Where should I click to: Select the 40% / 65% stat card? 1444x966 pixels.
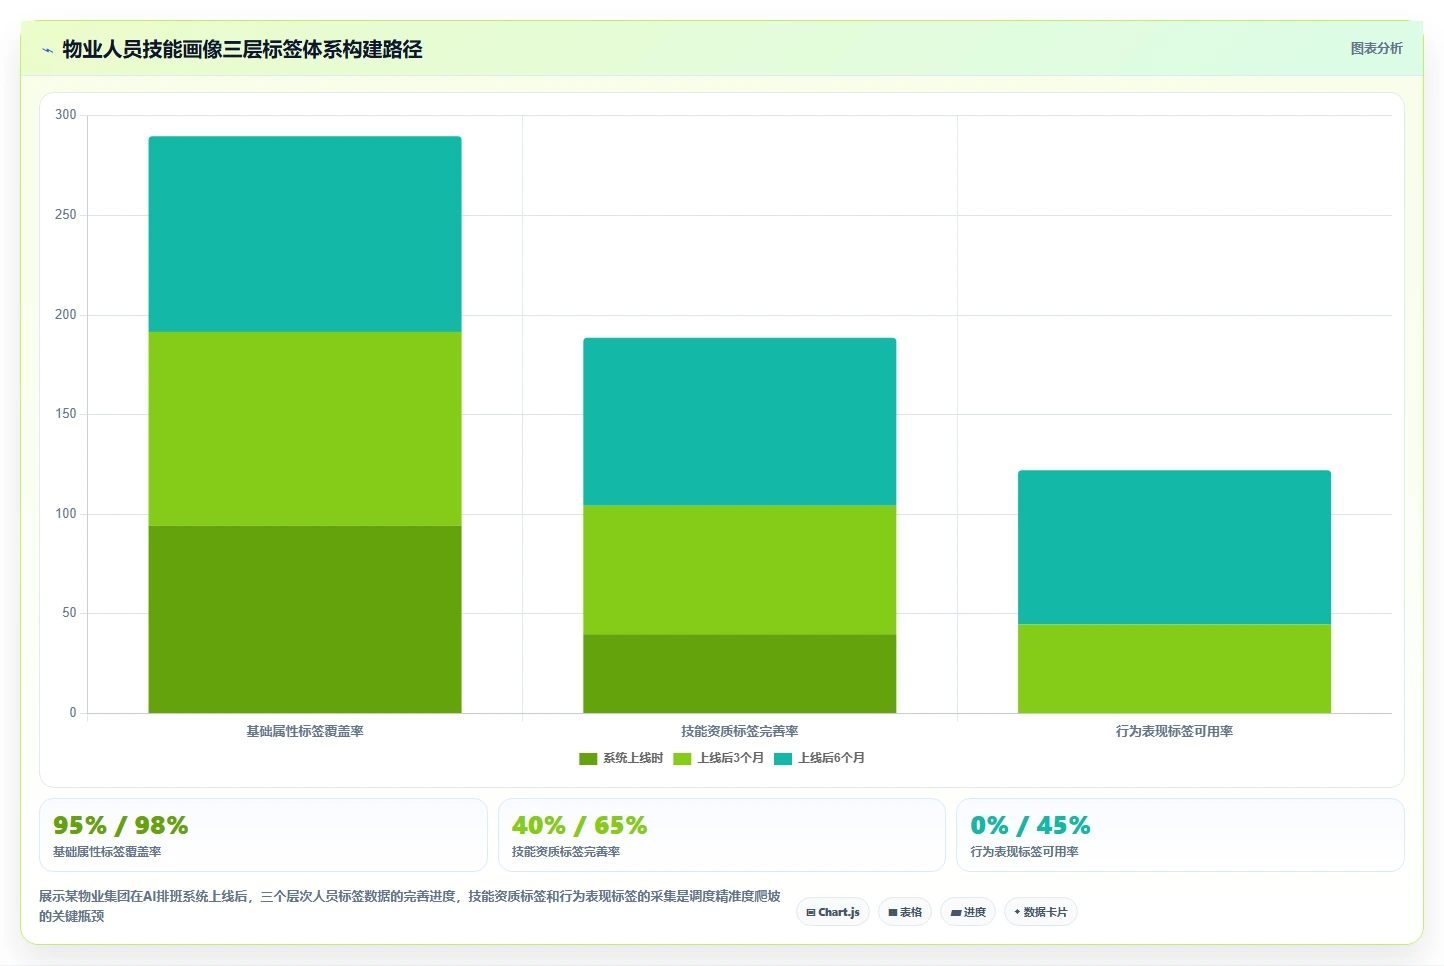pyautogui.click(x=721, y=835)
